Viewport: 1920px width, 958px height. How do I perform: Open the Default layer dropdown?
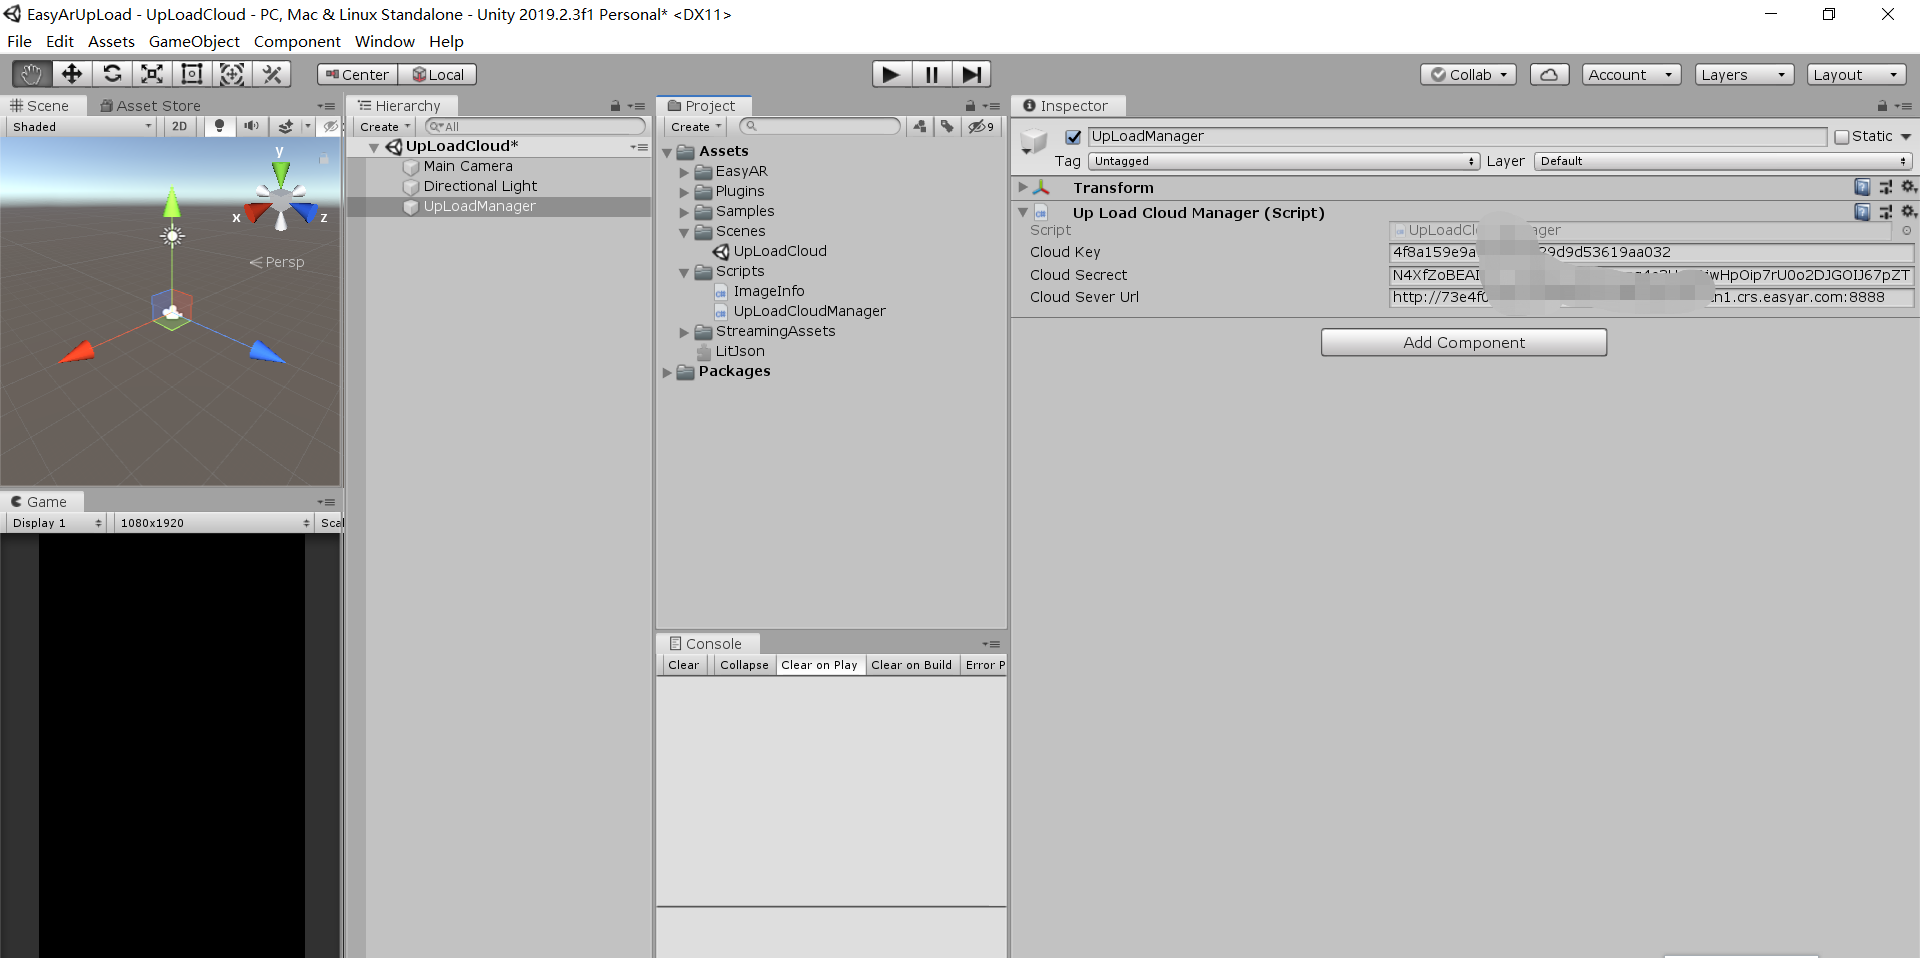(x=1723, y=161)
